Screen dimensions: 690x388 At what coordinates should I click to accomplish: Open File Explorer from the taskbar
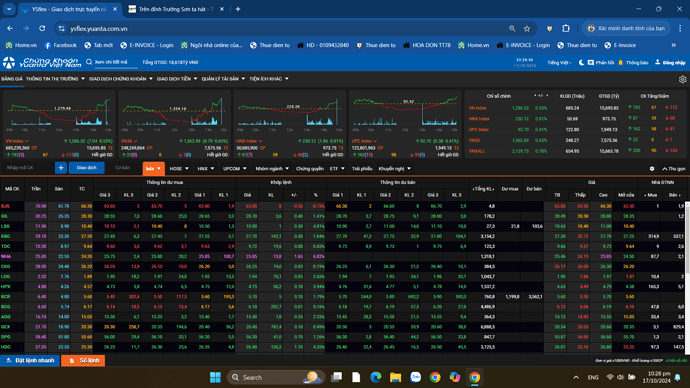(395, 377)
